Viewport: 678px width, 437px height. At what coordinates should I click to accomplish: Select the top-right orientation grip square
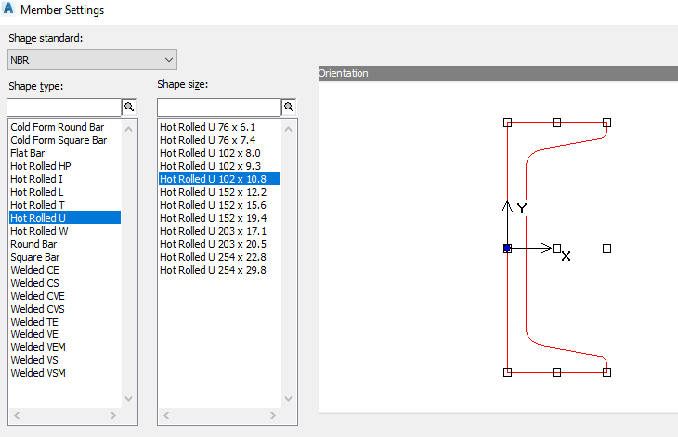click(x=607, y=122)
